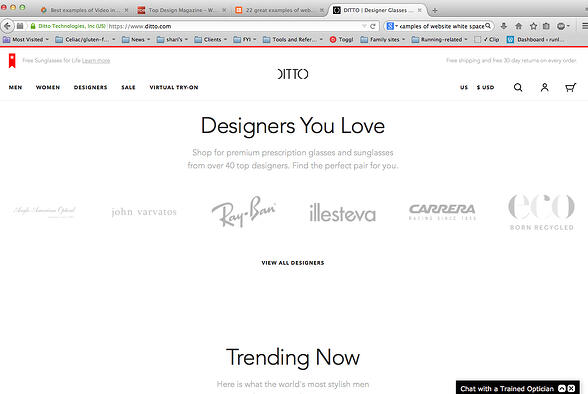Click the Ray-Ban designer logo
The height and width of the screenshot is (394, 588).
click(x=244, y=211)
